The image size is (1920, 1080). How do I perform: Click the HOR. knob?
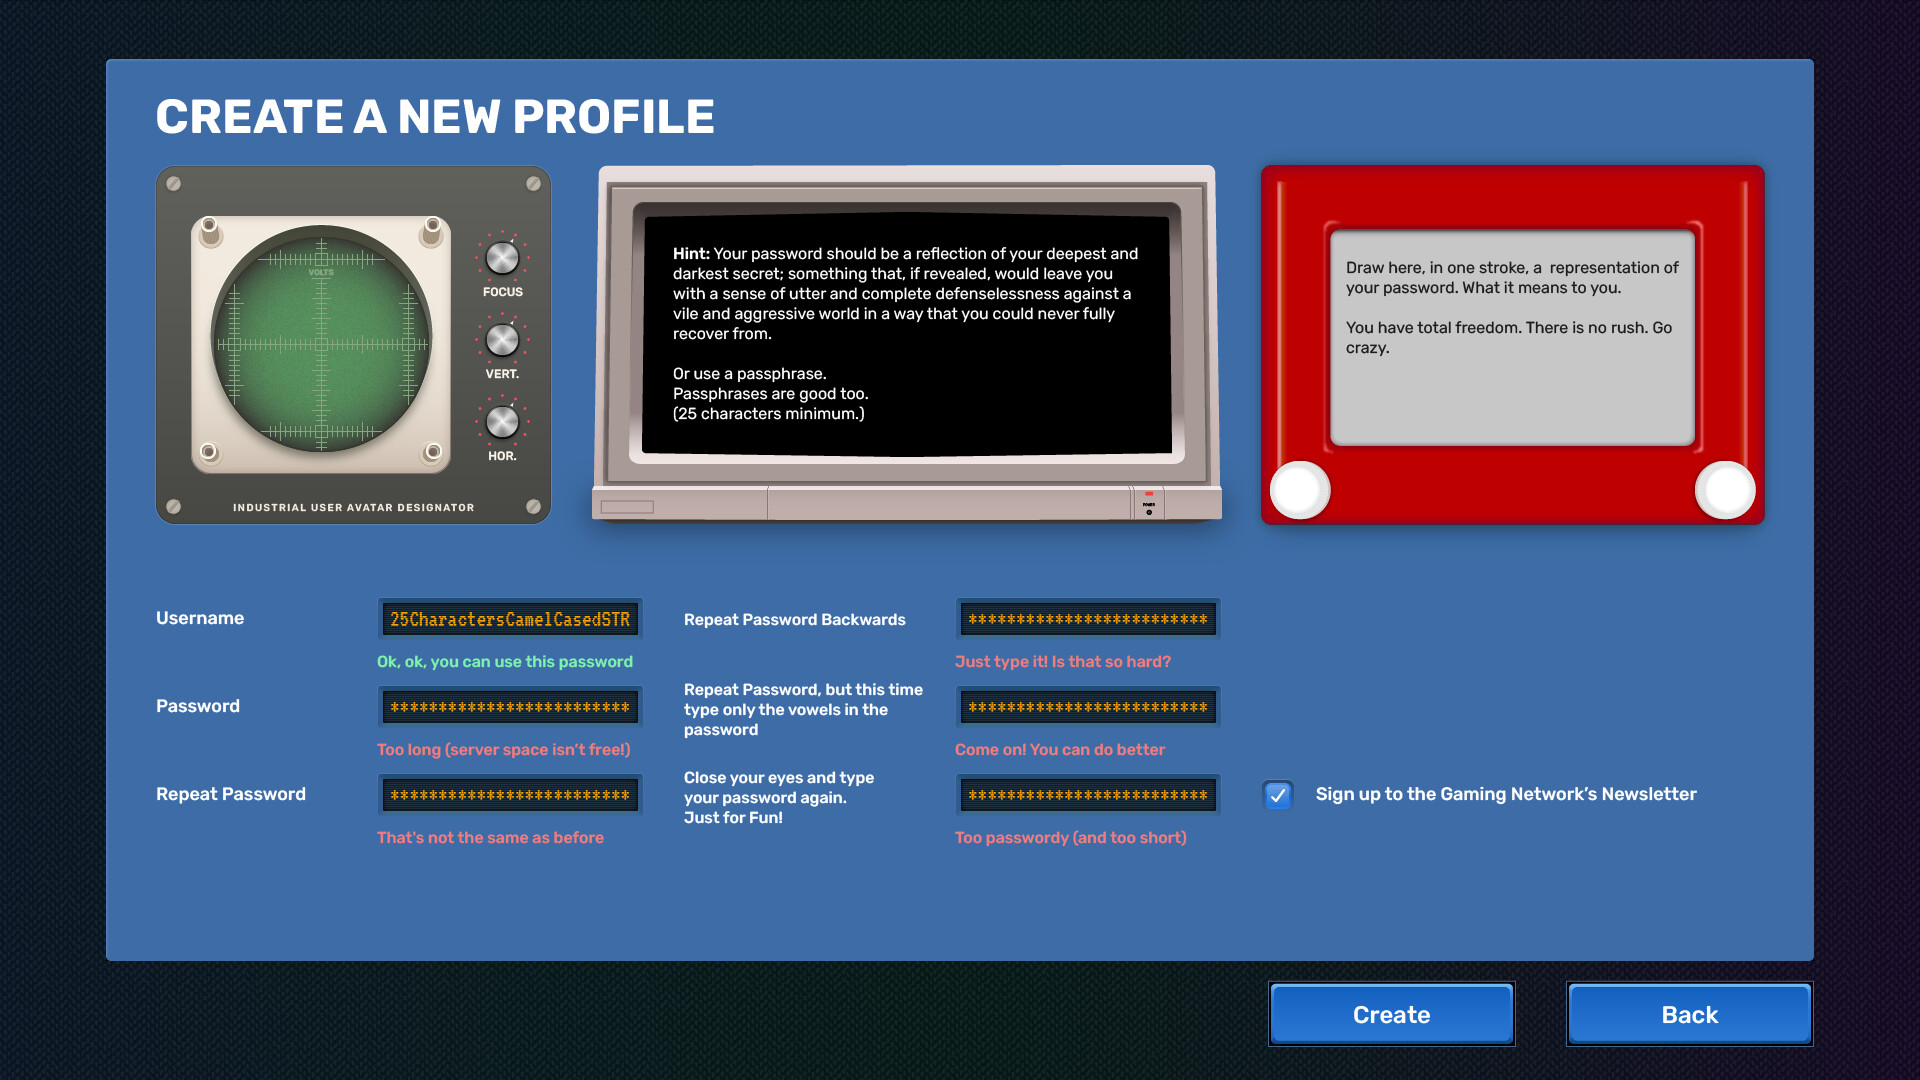[x=502, y=422]
